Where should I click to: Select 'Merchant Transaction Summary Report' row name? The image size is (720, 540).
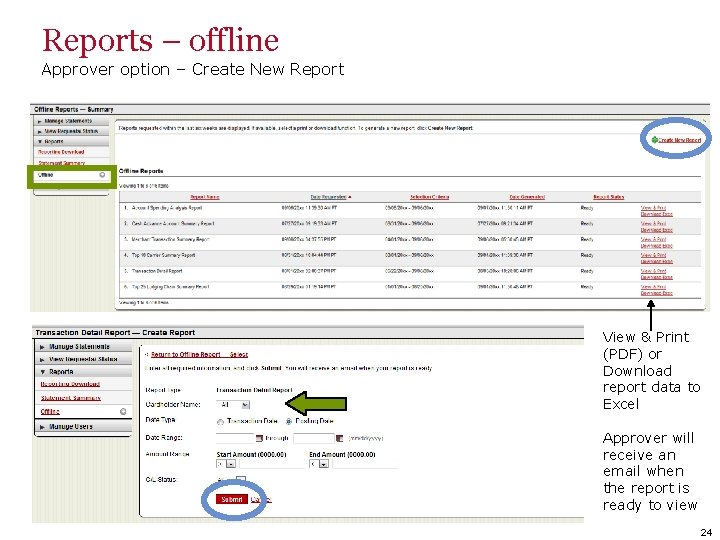[170, 239]
